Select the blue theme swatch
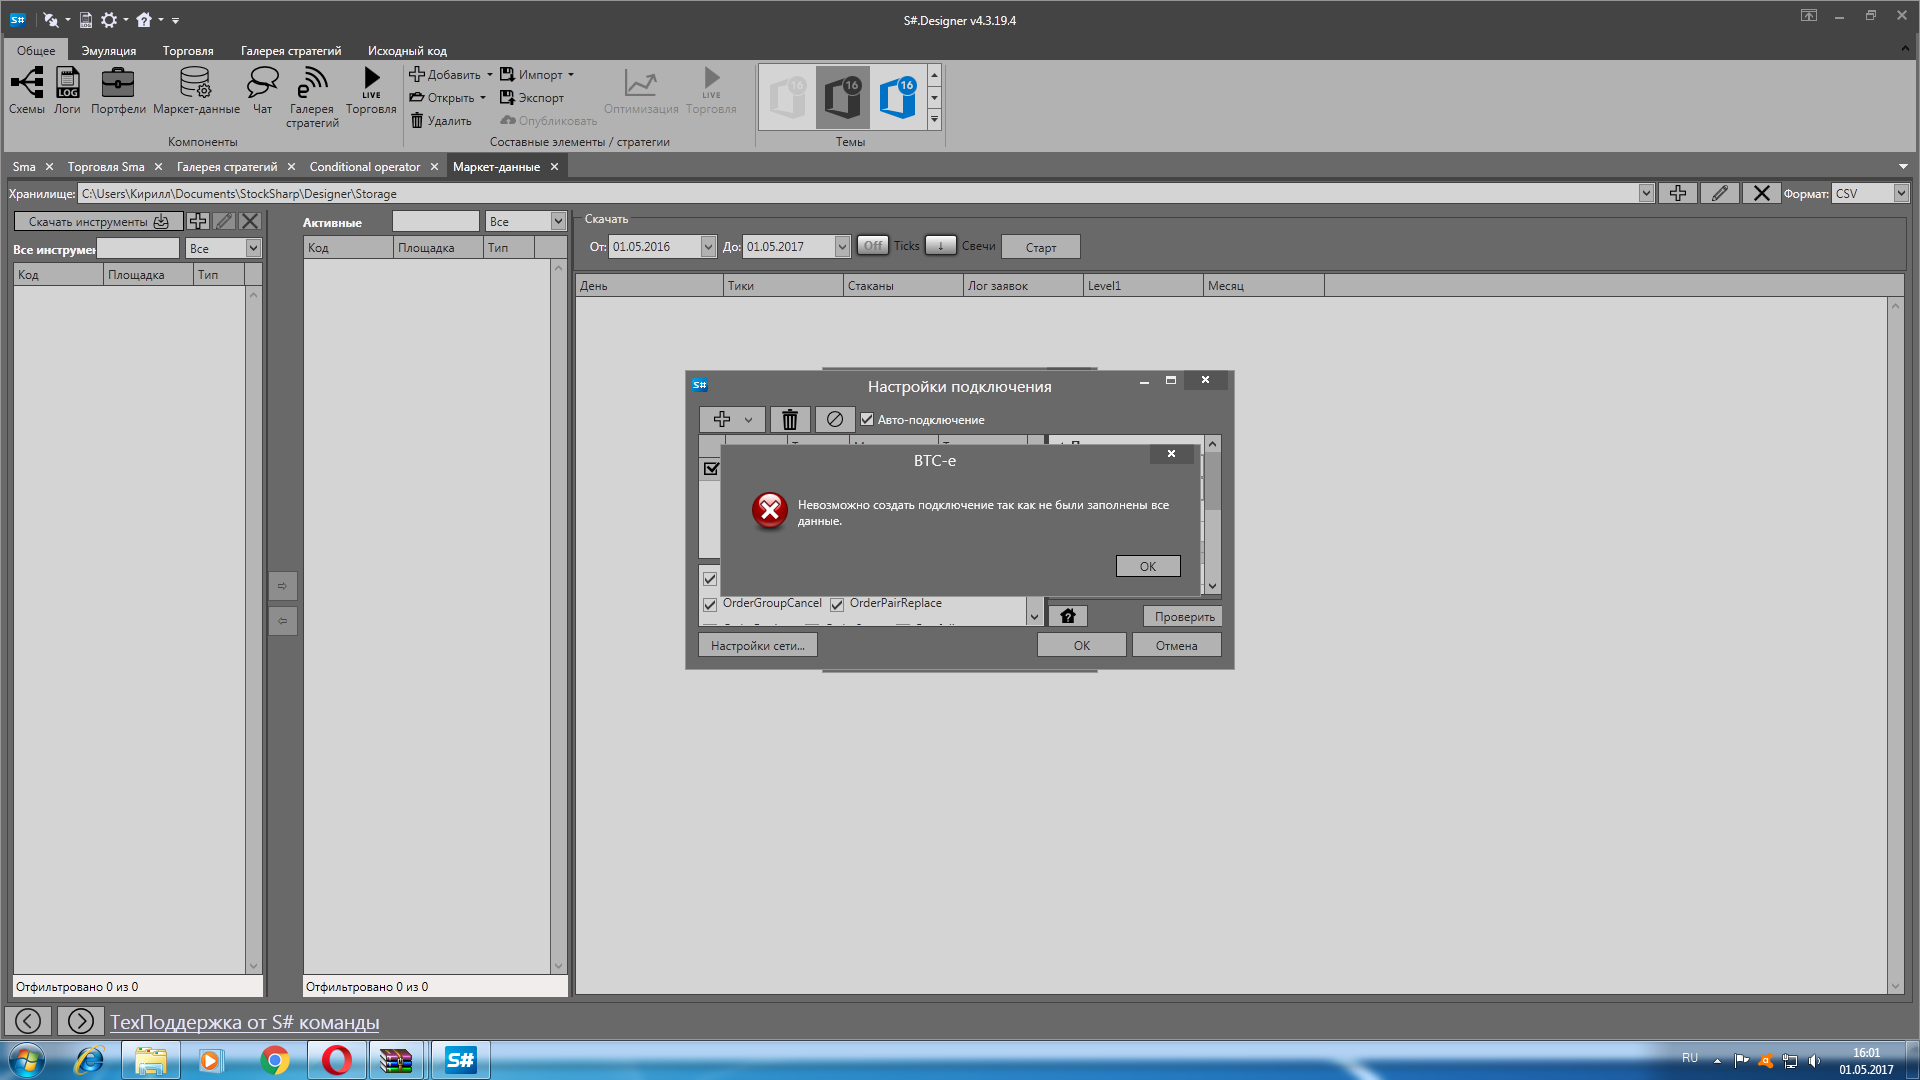The height and width of the screenshot is (1080, 1920). tap(898, 98)
